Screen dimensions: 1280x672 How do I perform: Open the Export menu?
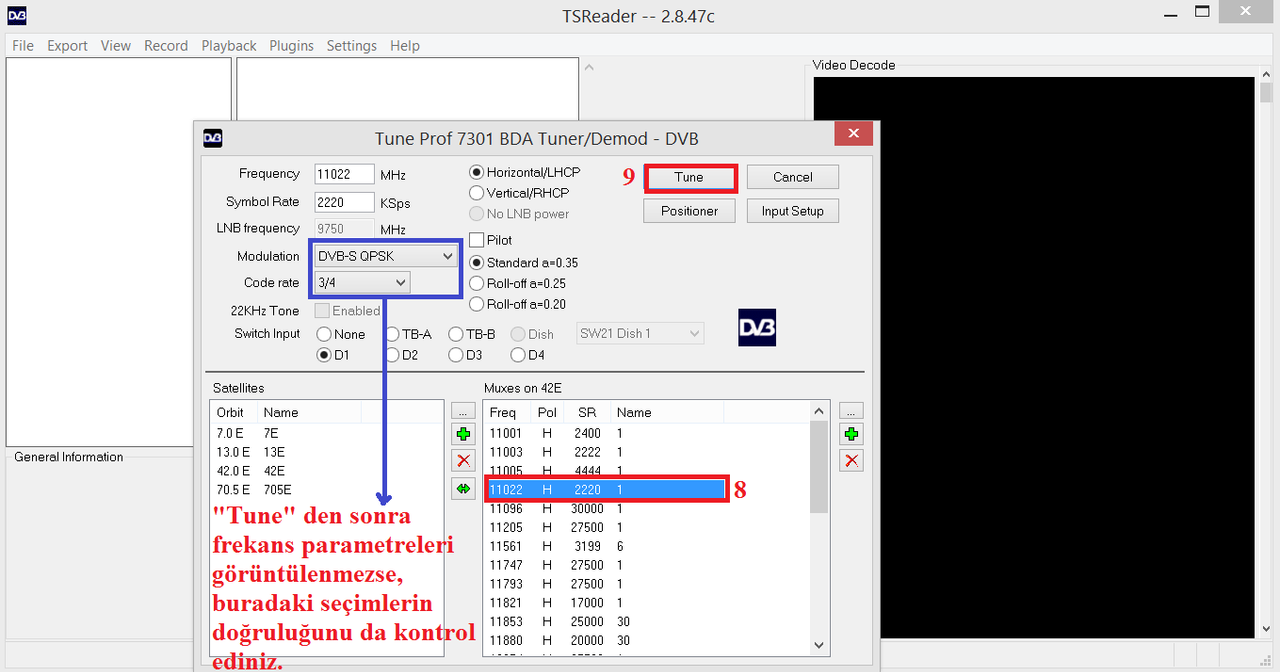click(x=67, y=46)
